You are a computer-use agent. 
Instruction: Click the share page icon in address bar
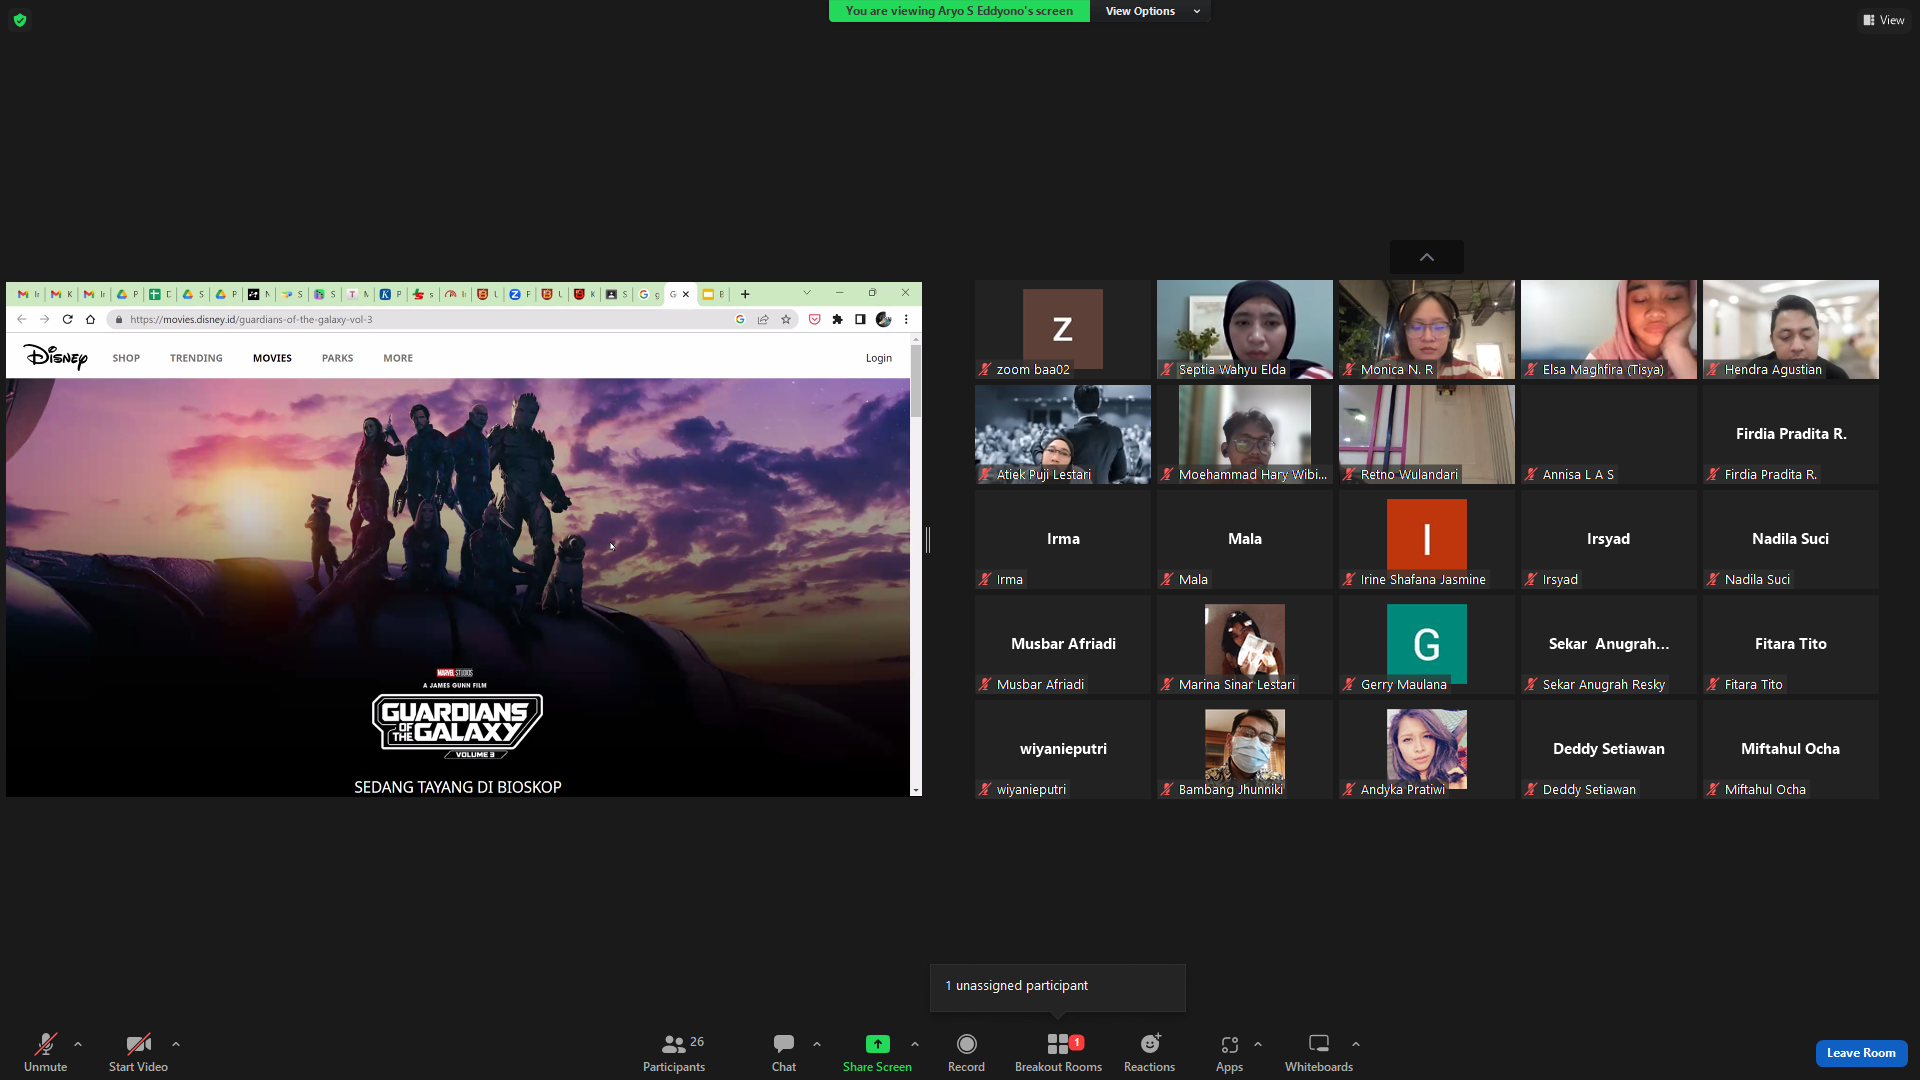[x=763, y=320]
